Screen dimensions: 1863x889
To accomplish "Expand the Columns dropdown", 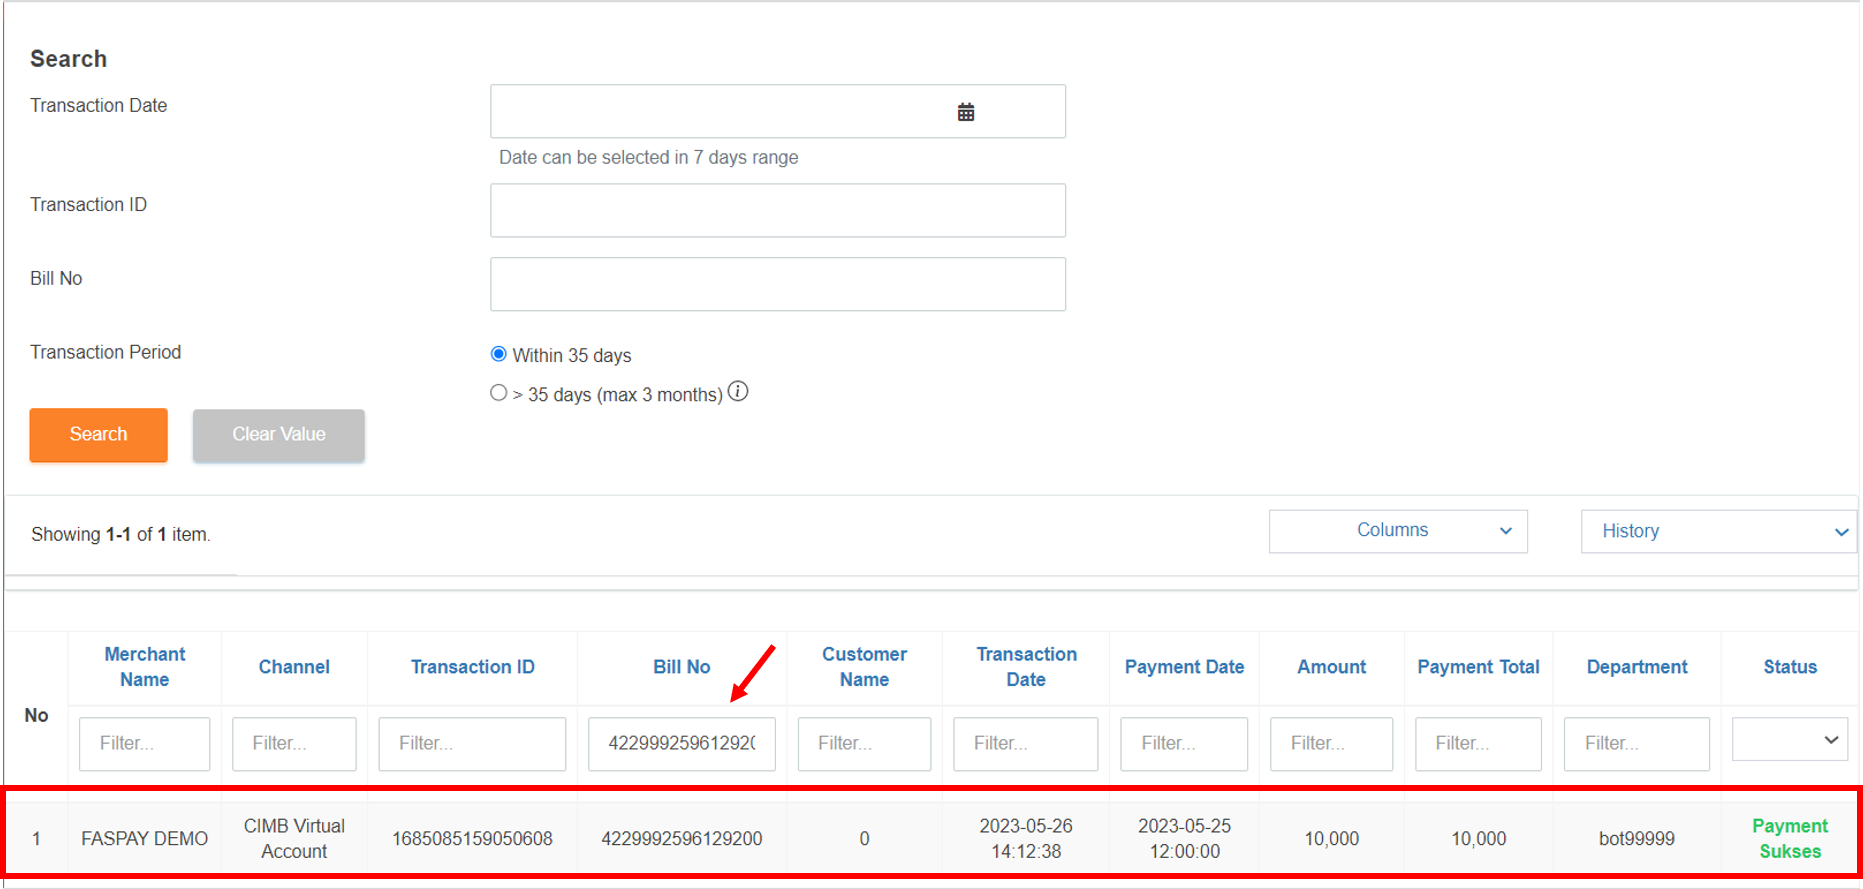I will click(1397, 531).
